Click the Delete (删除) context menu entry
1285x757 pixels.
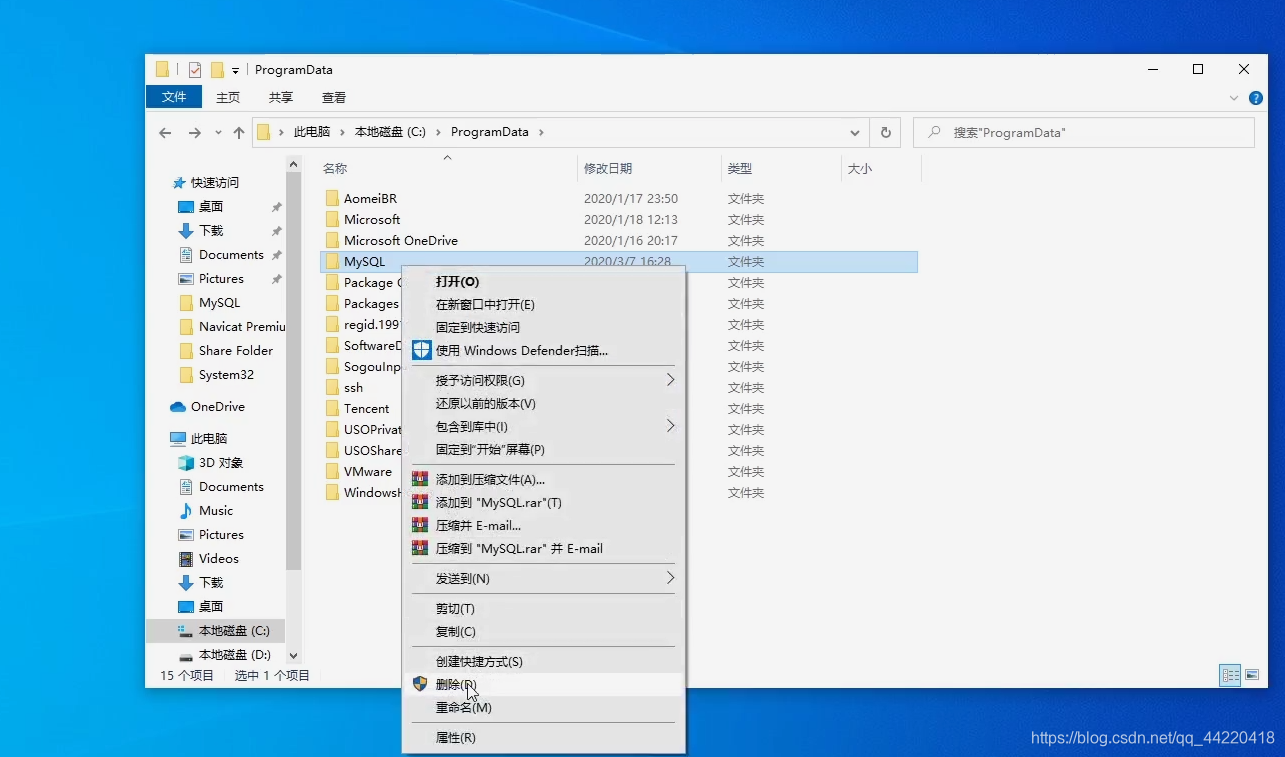(x=543, y=685)
